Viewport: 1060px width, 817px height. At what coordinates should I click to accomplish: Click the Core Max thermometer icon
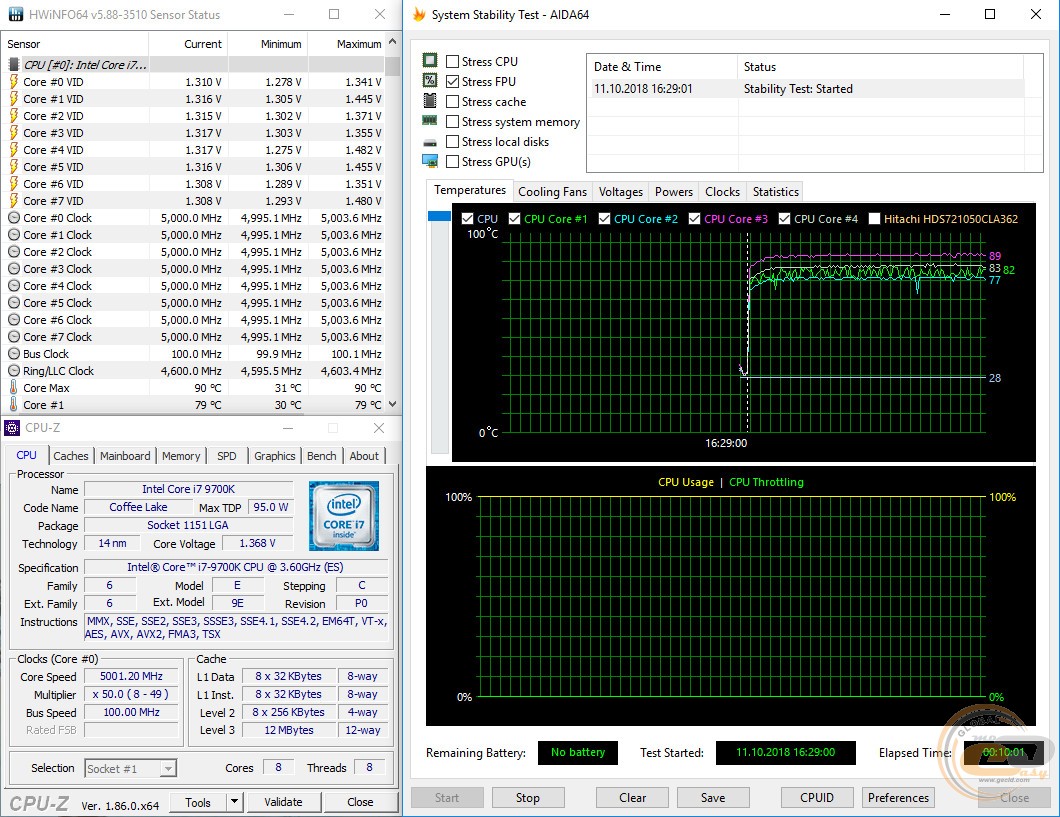pos(14,387)
